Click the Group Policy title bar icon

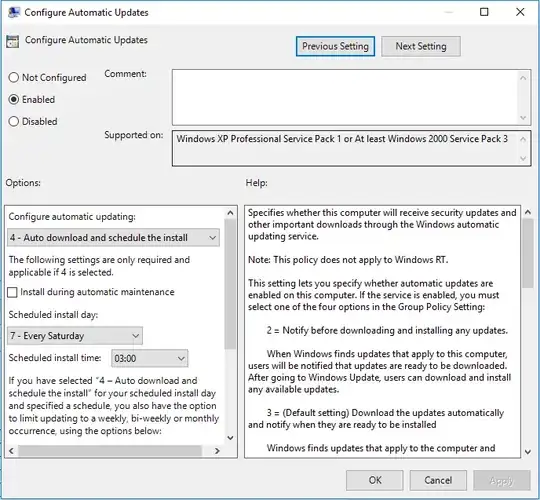pyautogui.click(x=14, y=12)
